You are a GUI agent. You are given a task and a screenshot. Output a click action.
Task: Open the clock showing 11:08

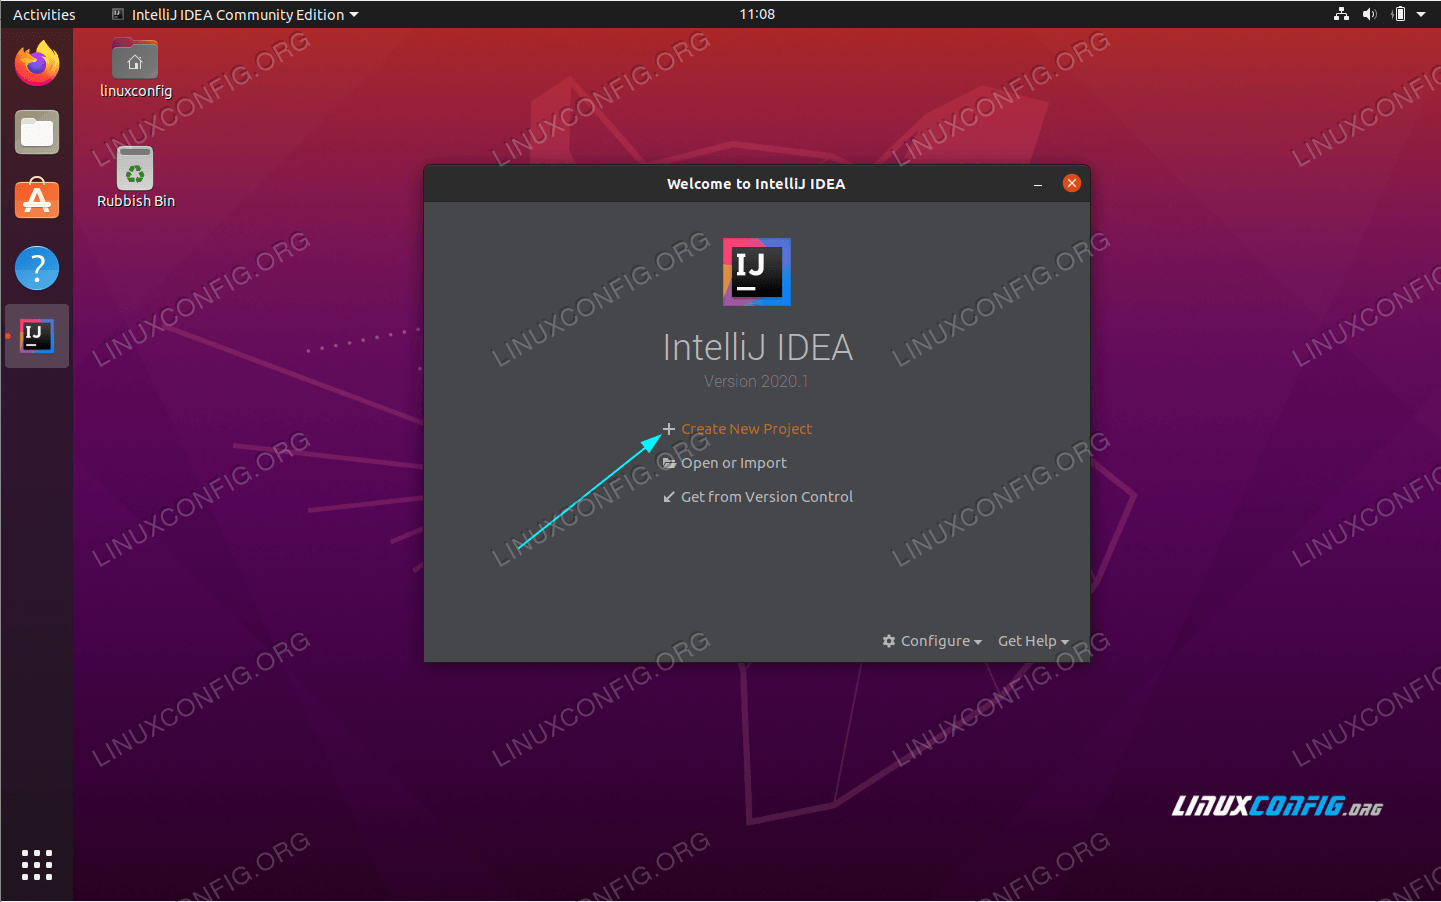click(757, 14)
